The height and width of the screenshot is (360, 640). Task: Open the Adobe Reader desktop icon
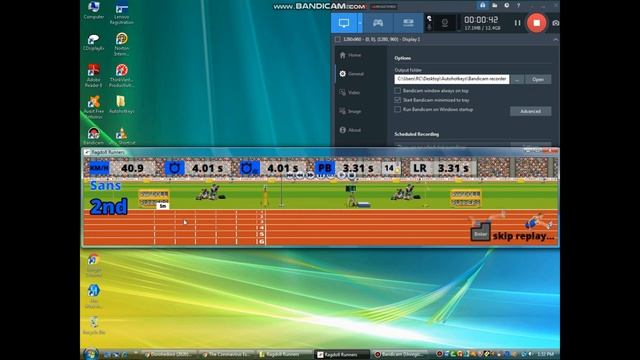[93, 76]
